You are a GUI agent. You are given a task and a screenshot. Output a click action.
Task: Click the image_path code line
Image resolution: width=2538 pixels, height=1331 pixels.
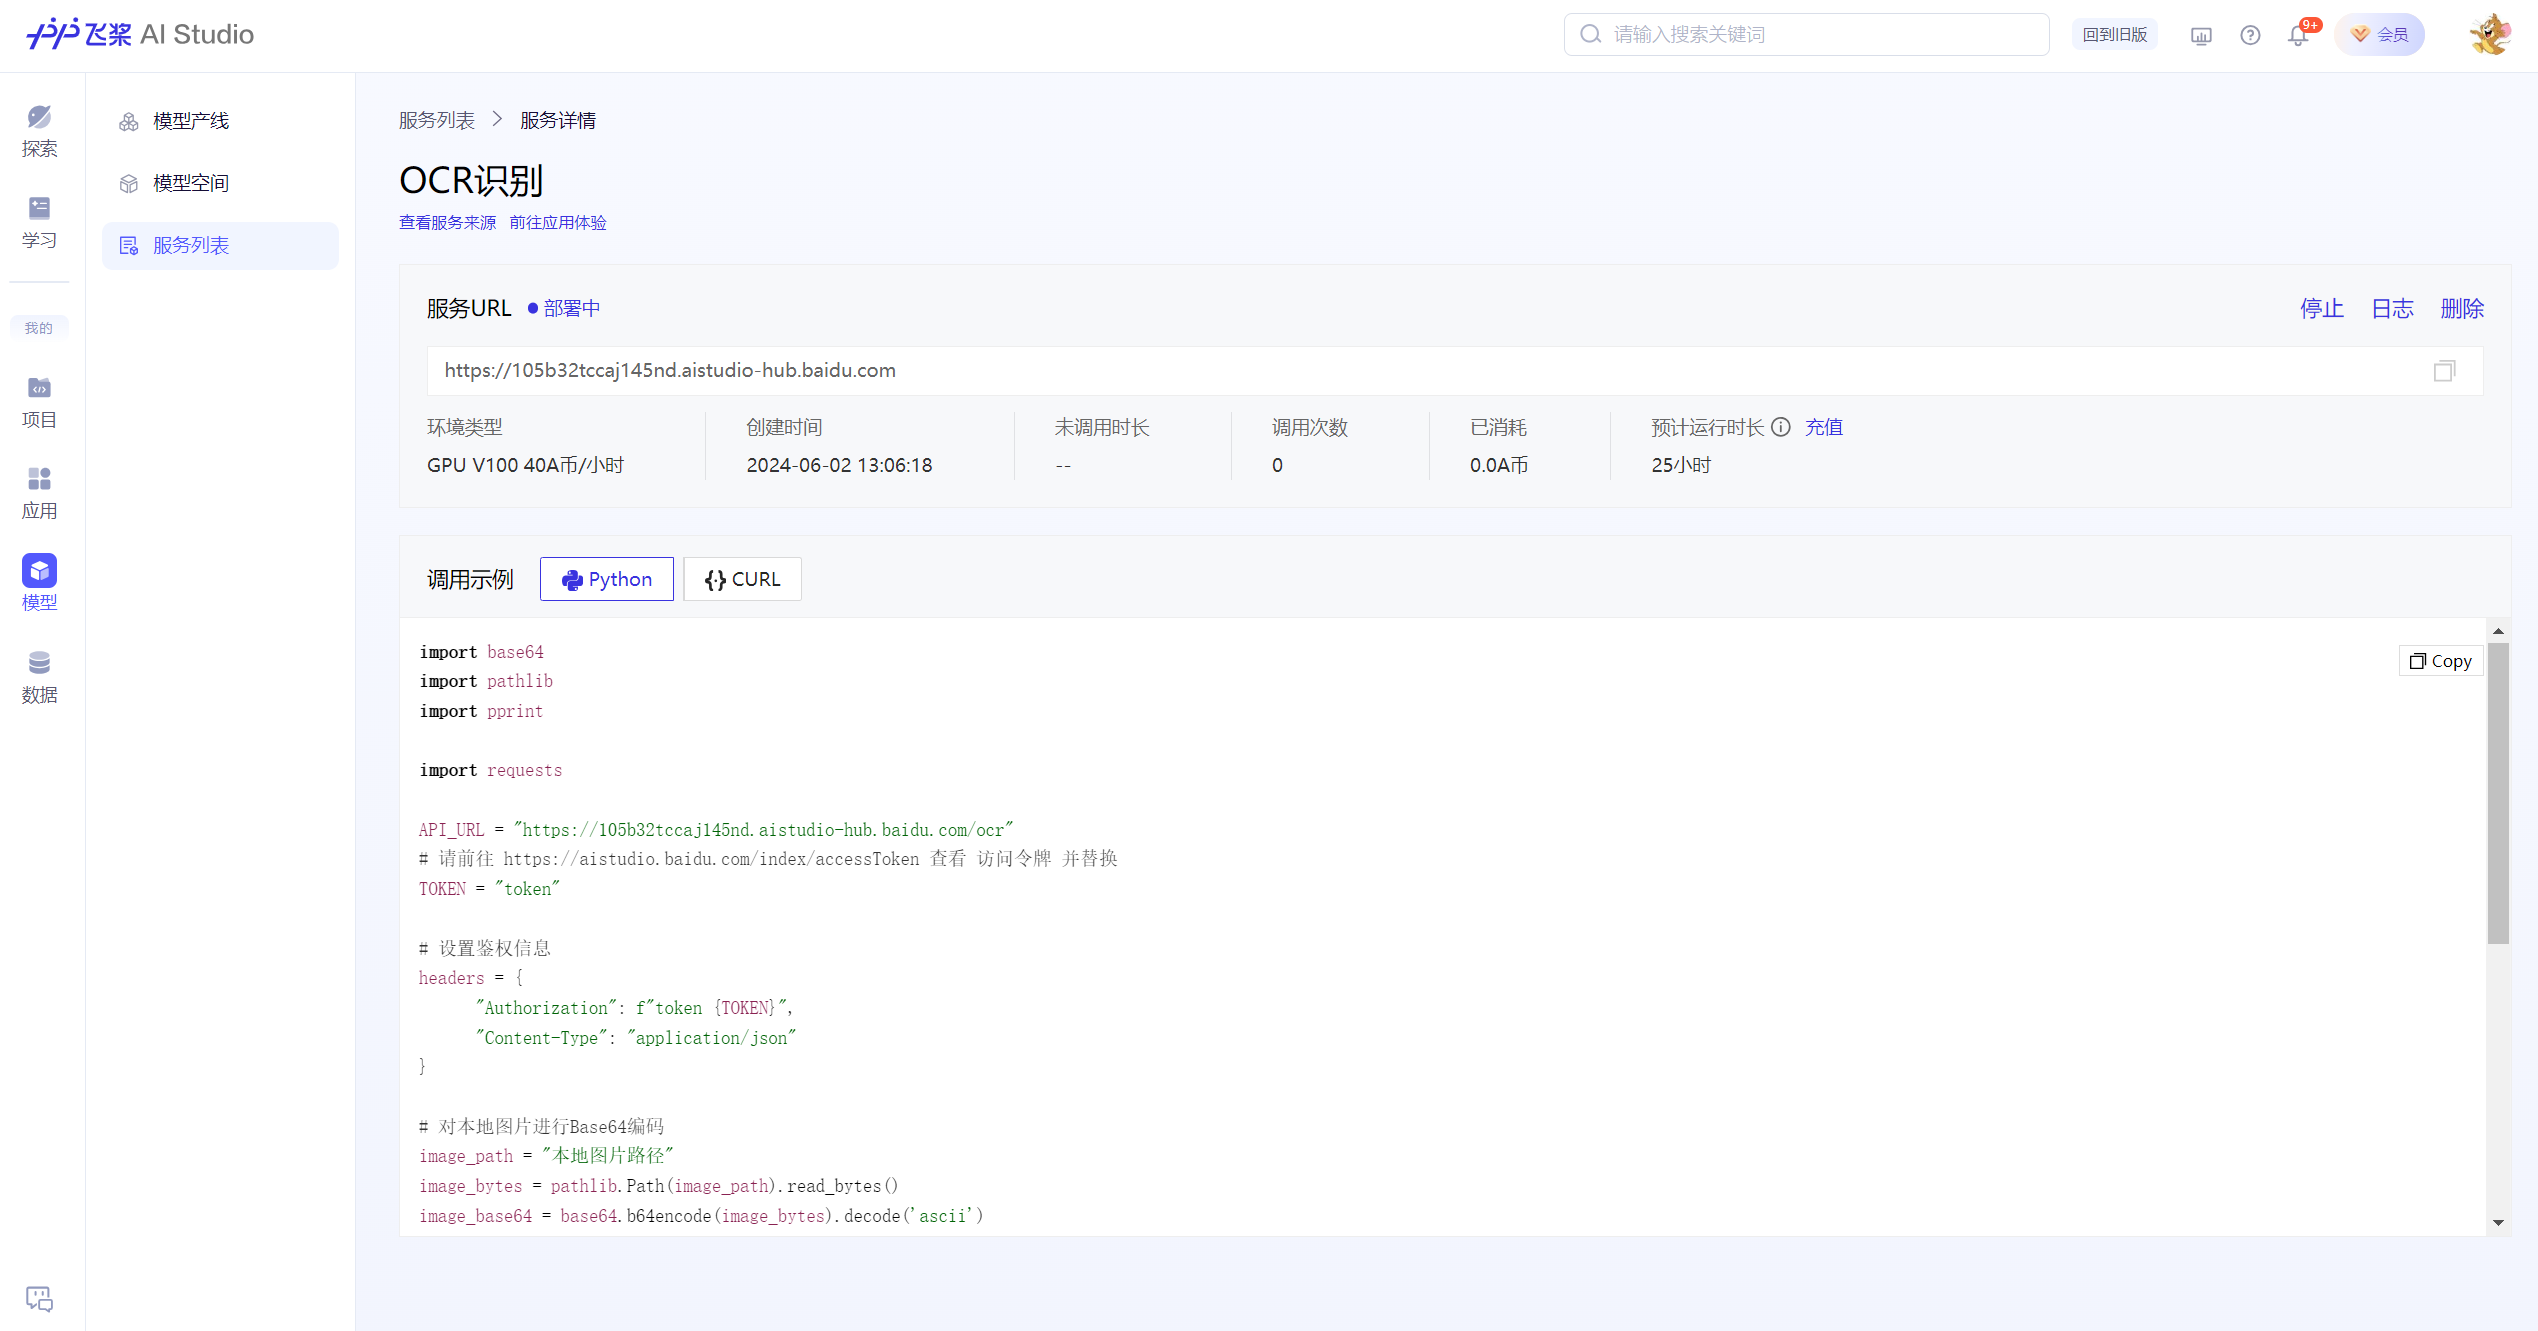click(x=546, y=1155)
